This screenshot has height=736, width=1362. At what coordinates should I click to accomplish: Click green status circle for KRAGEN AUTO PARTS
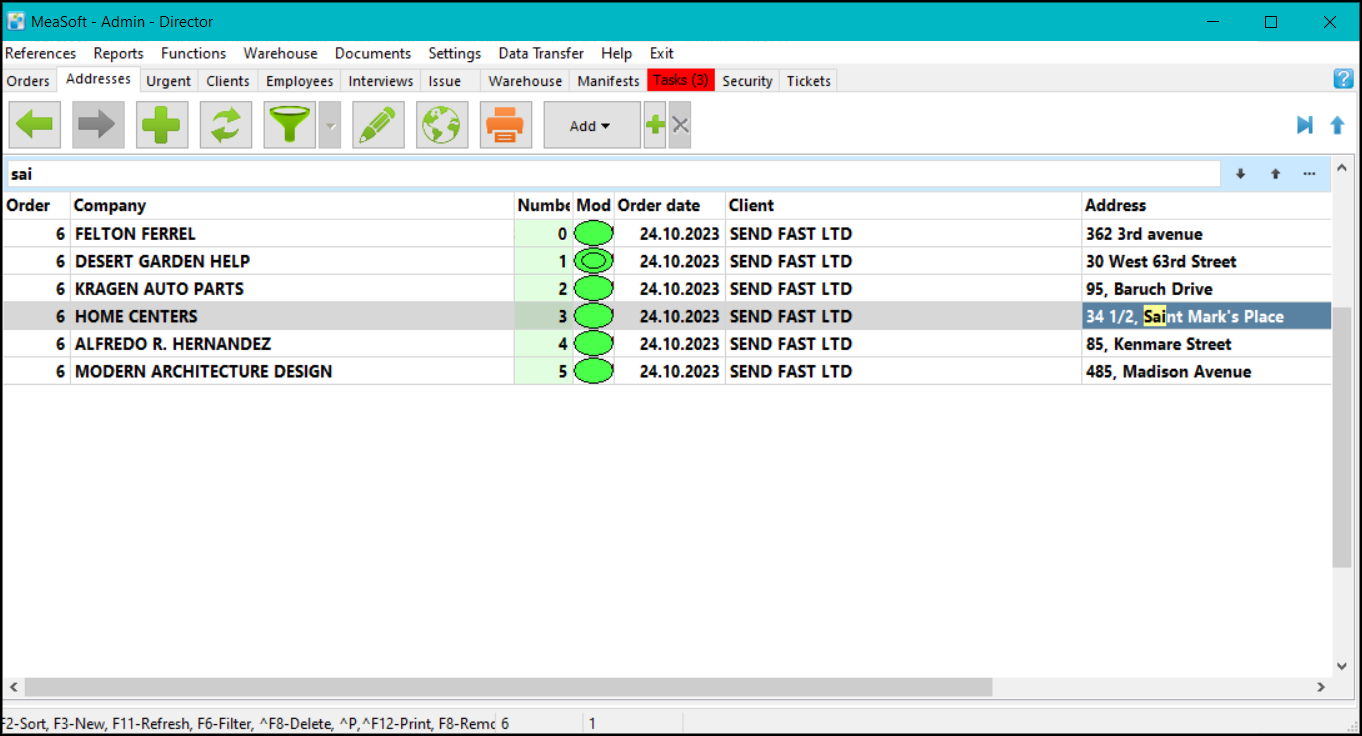pos(593,289)
